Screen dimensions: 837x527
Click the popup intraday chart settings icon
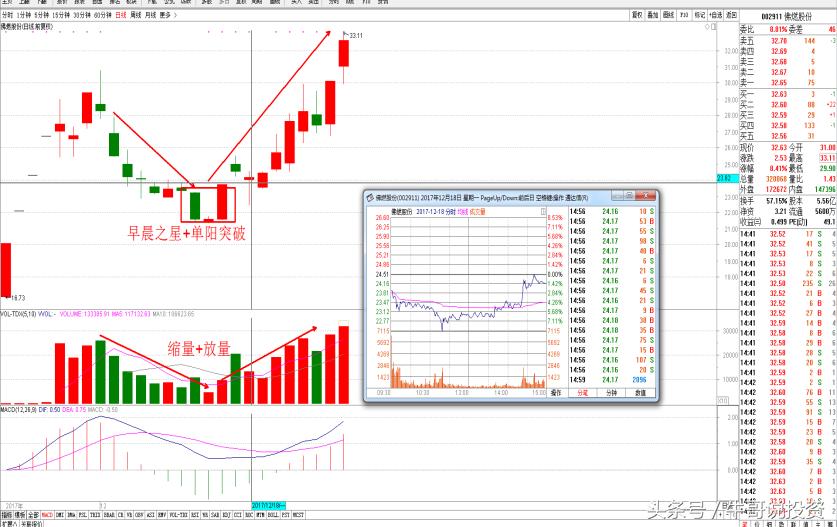click(x=543, y=211)
